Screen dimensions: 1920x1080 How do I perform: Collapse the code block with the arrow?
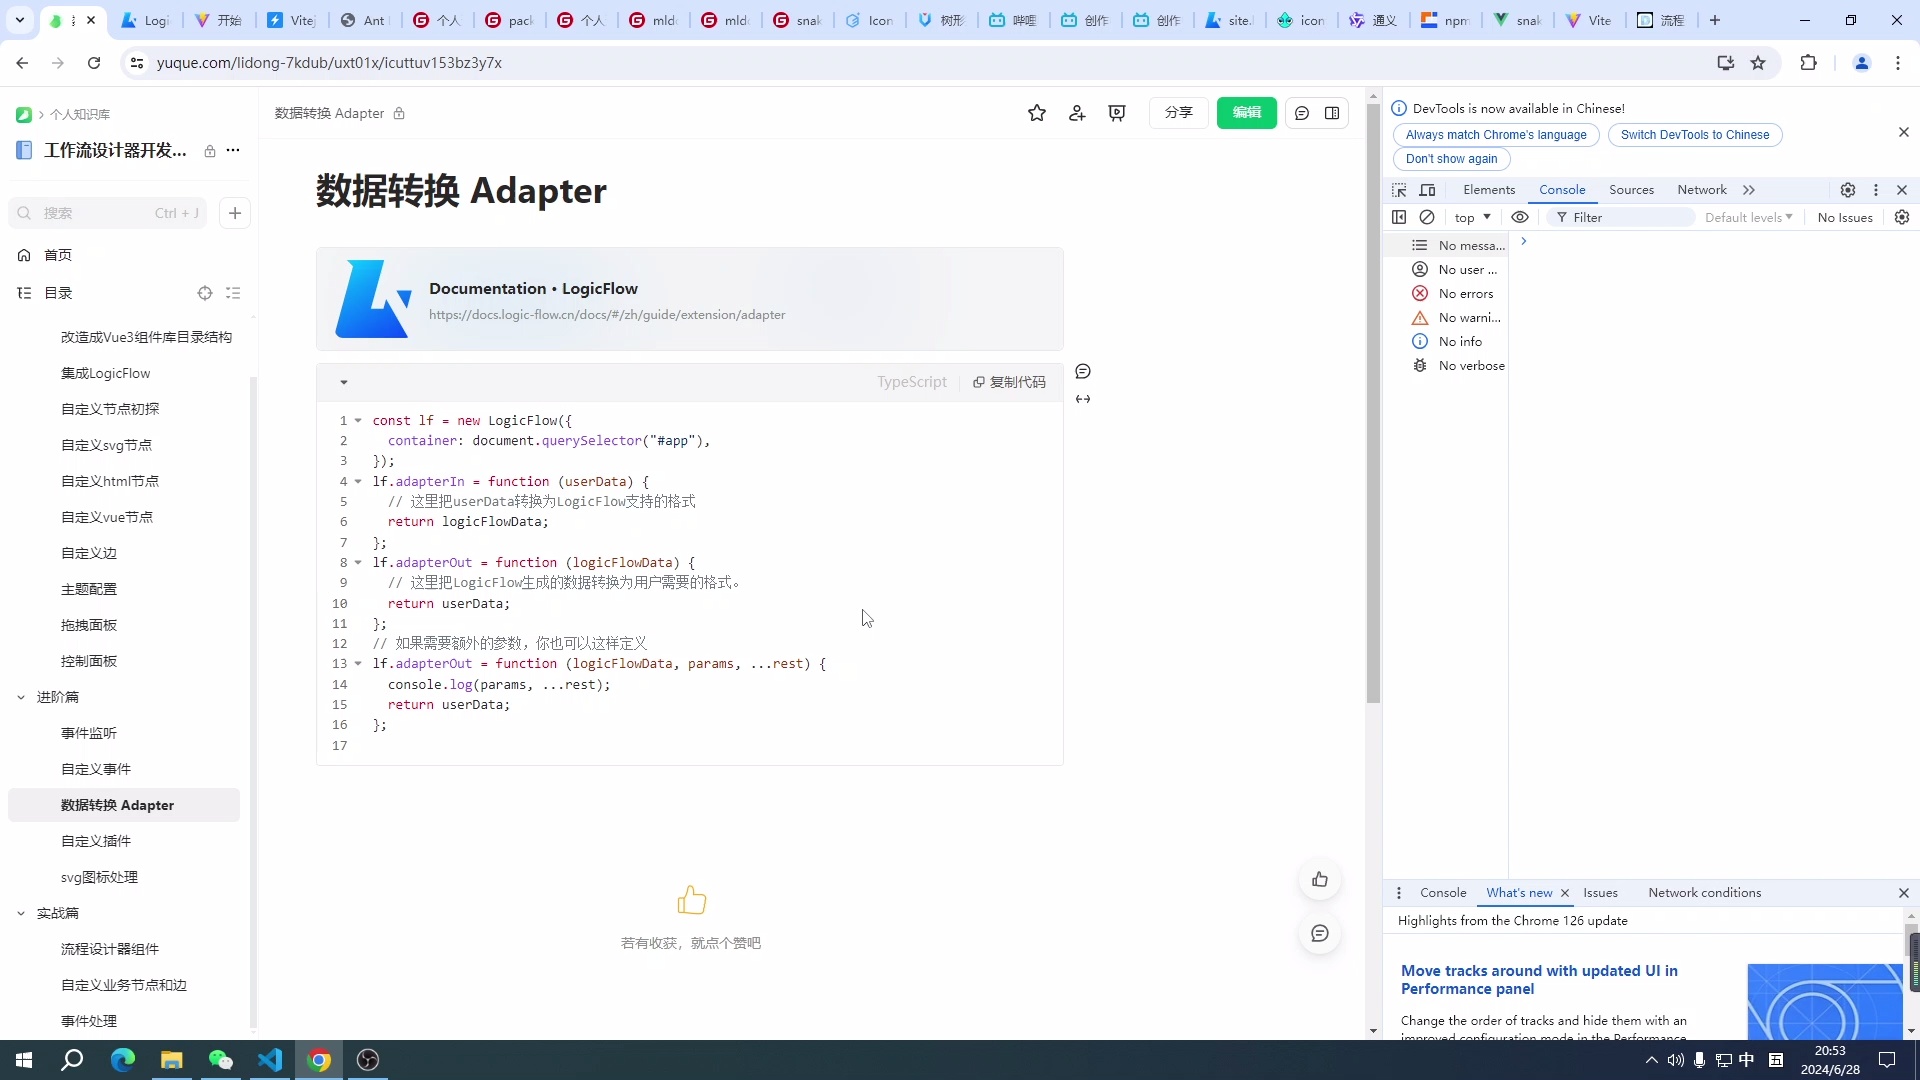point(344,382)
